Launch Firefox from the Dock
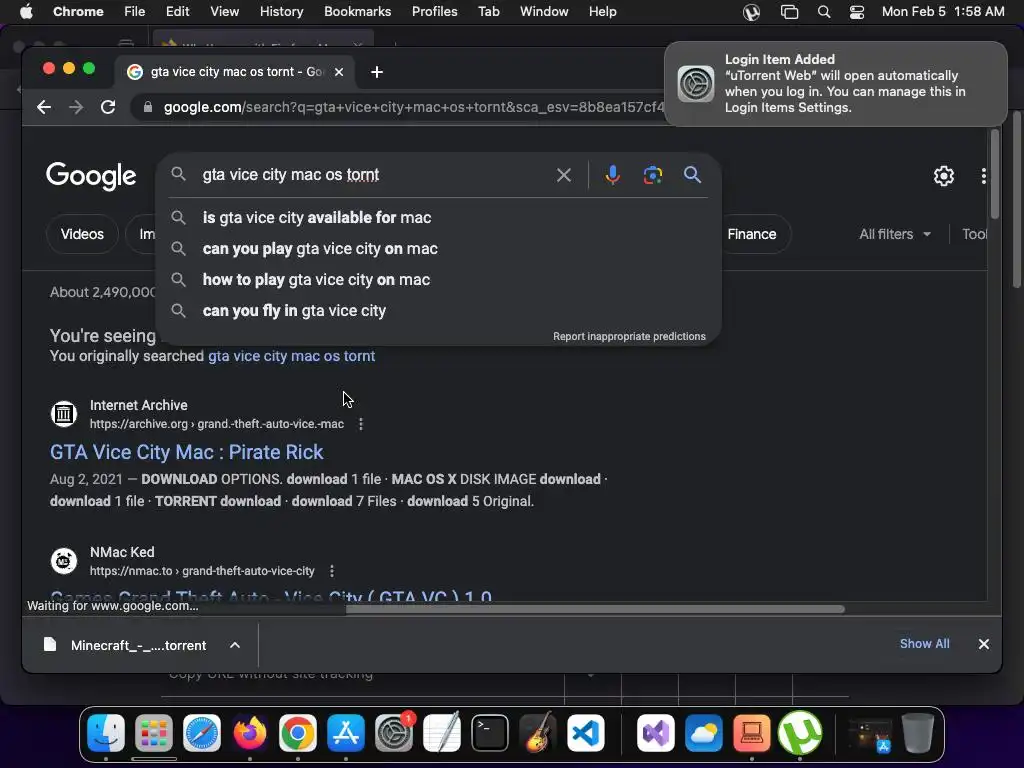Viewport: 1024px width, 768px height. (x=250, y=733)
